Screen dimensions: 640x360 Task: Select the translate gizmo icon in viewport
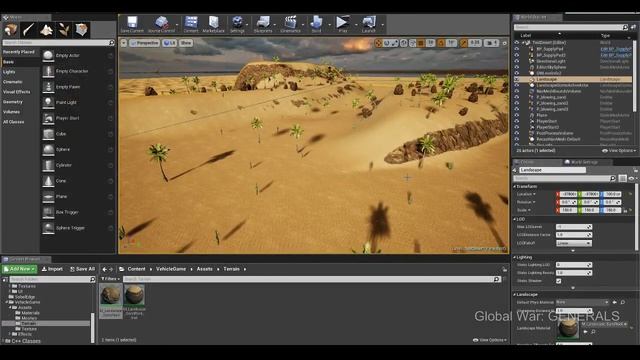(x=378, y=43)
